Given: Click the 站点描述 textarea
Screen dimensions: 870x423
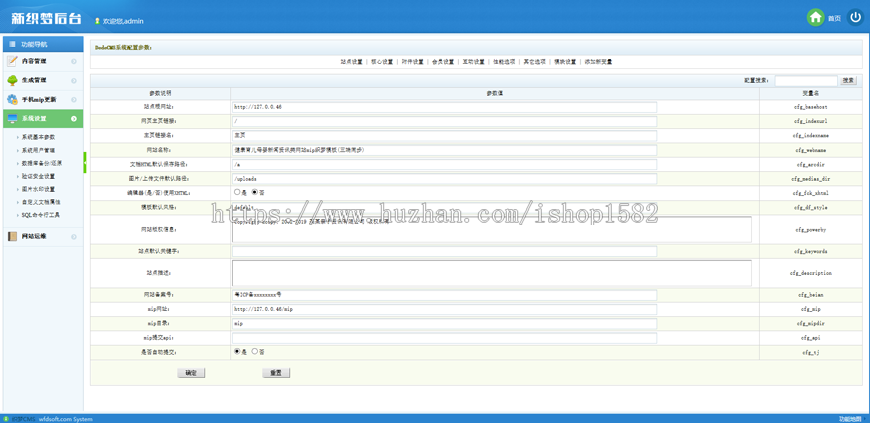Looking at the screenshot, I should (x=492, y=273).
